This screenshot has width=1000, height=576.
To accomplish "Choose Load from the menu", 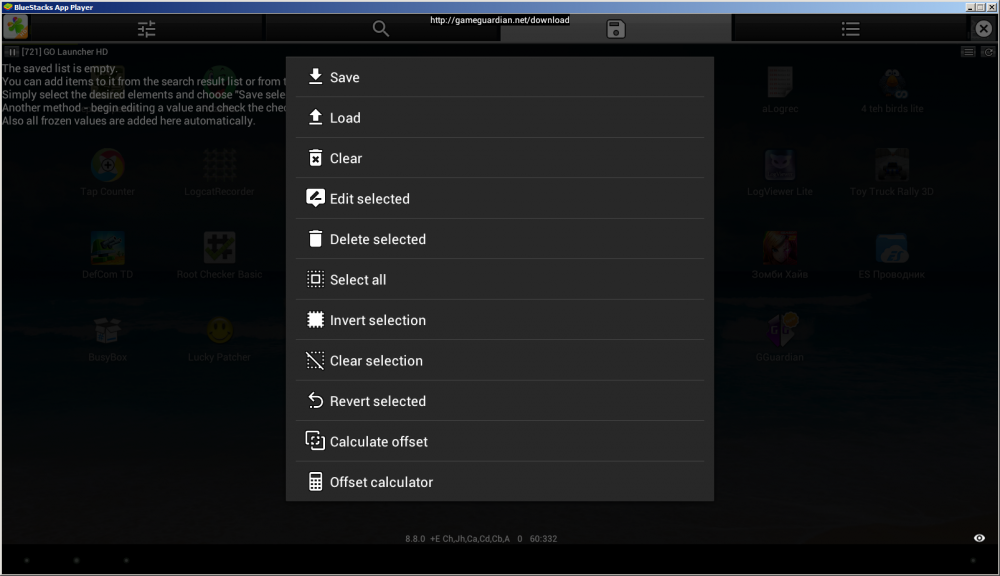I will point(345,118).
